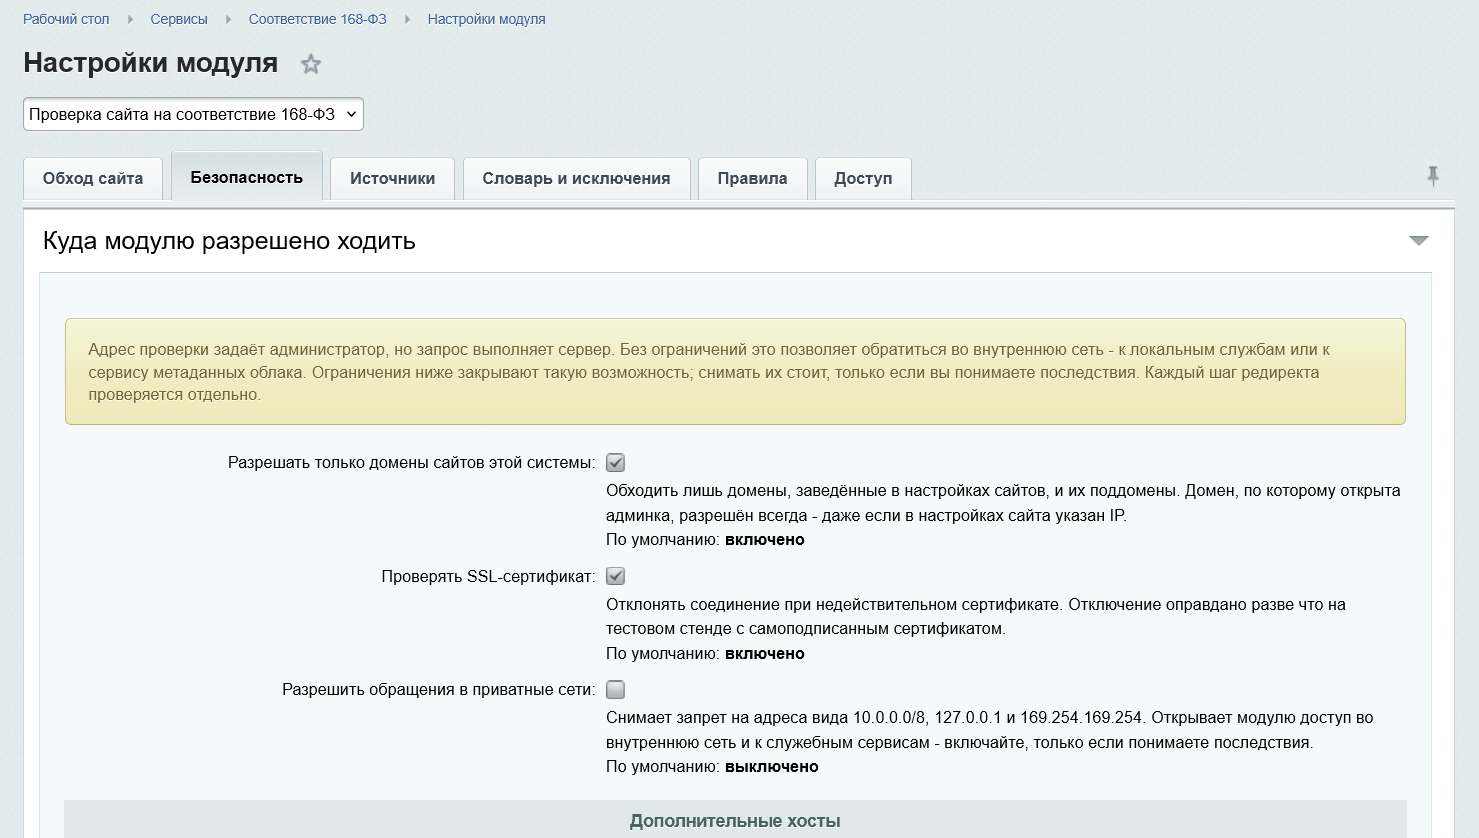Enable 'Разрешить обращения в приватные сети'
1479x838 pixels.
point(616,690)
